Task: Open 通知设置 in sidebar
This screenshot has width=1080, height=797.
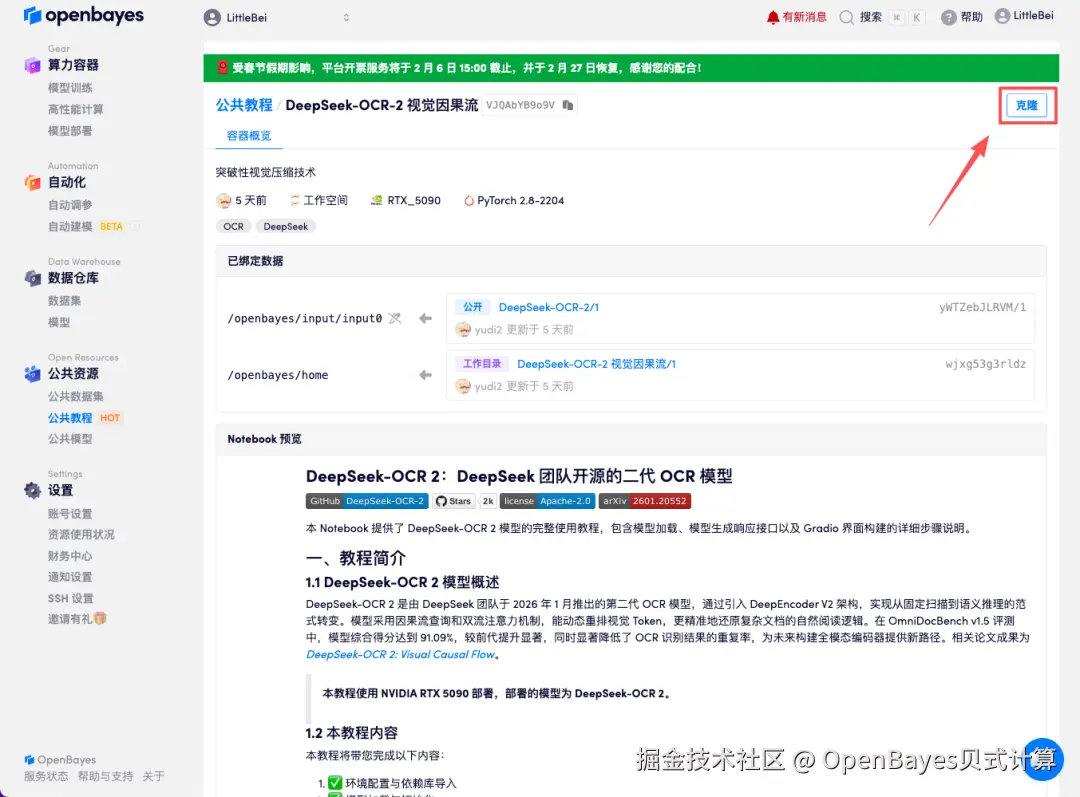Action: coord(70,577)
